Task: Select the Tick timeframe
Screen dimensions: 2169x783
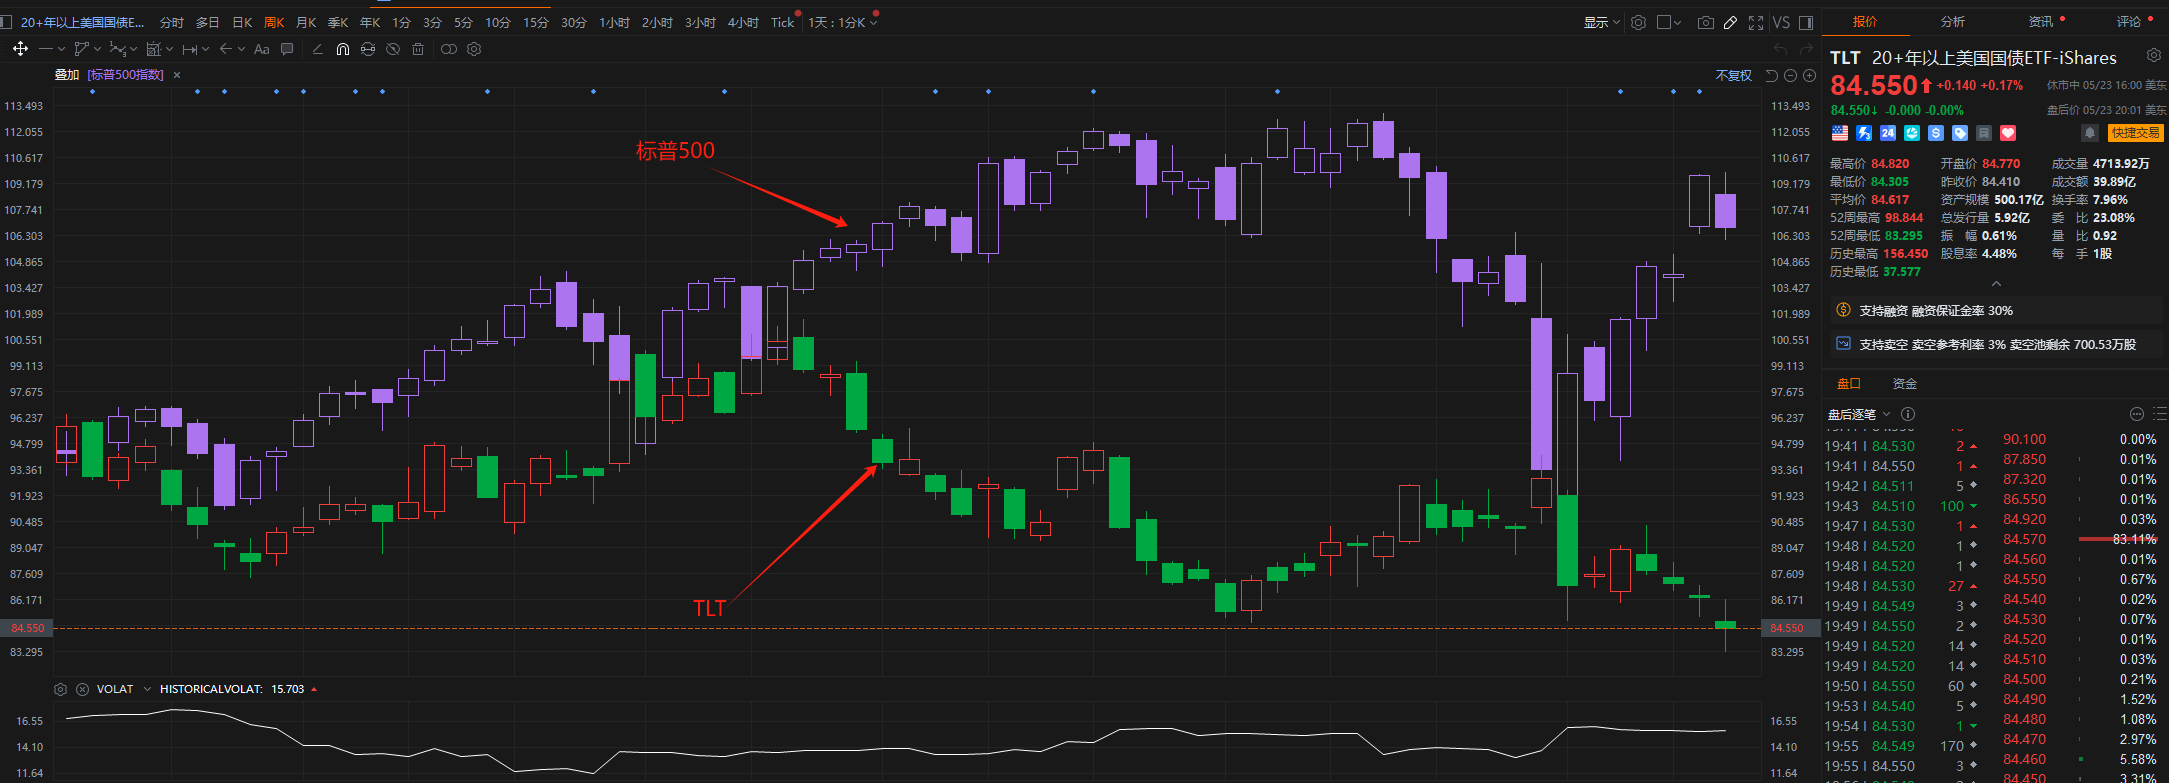Action: coord(783,22)
